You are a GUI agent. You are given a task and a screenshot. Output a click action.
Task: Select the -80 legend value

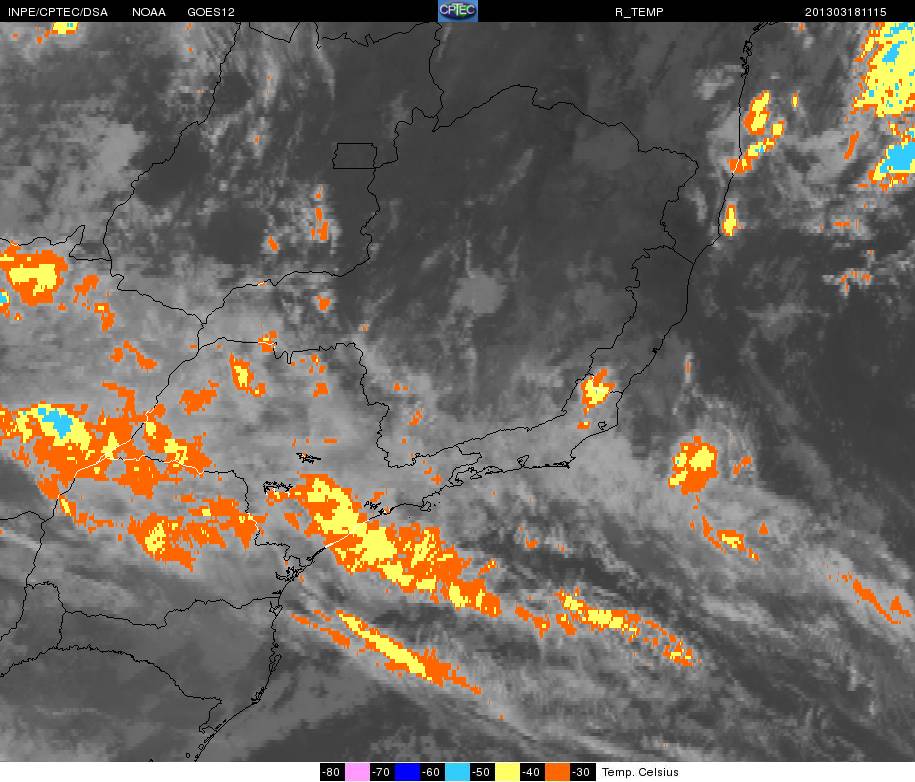click(332, 772)
